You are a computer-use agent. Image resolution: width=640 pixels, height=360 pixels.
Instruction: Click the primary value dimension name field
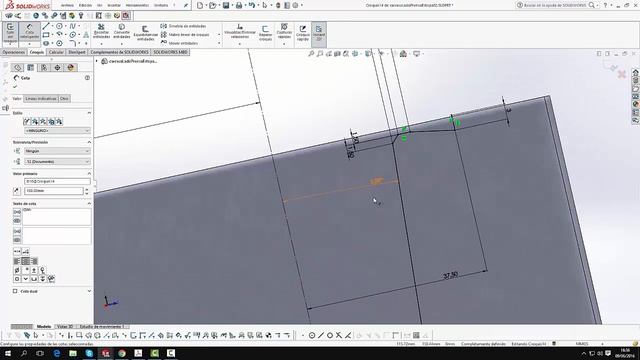click(58, 181)
